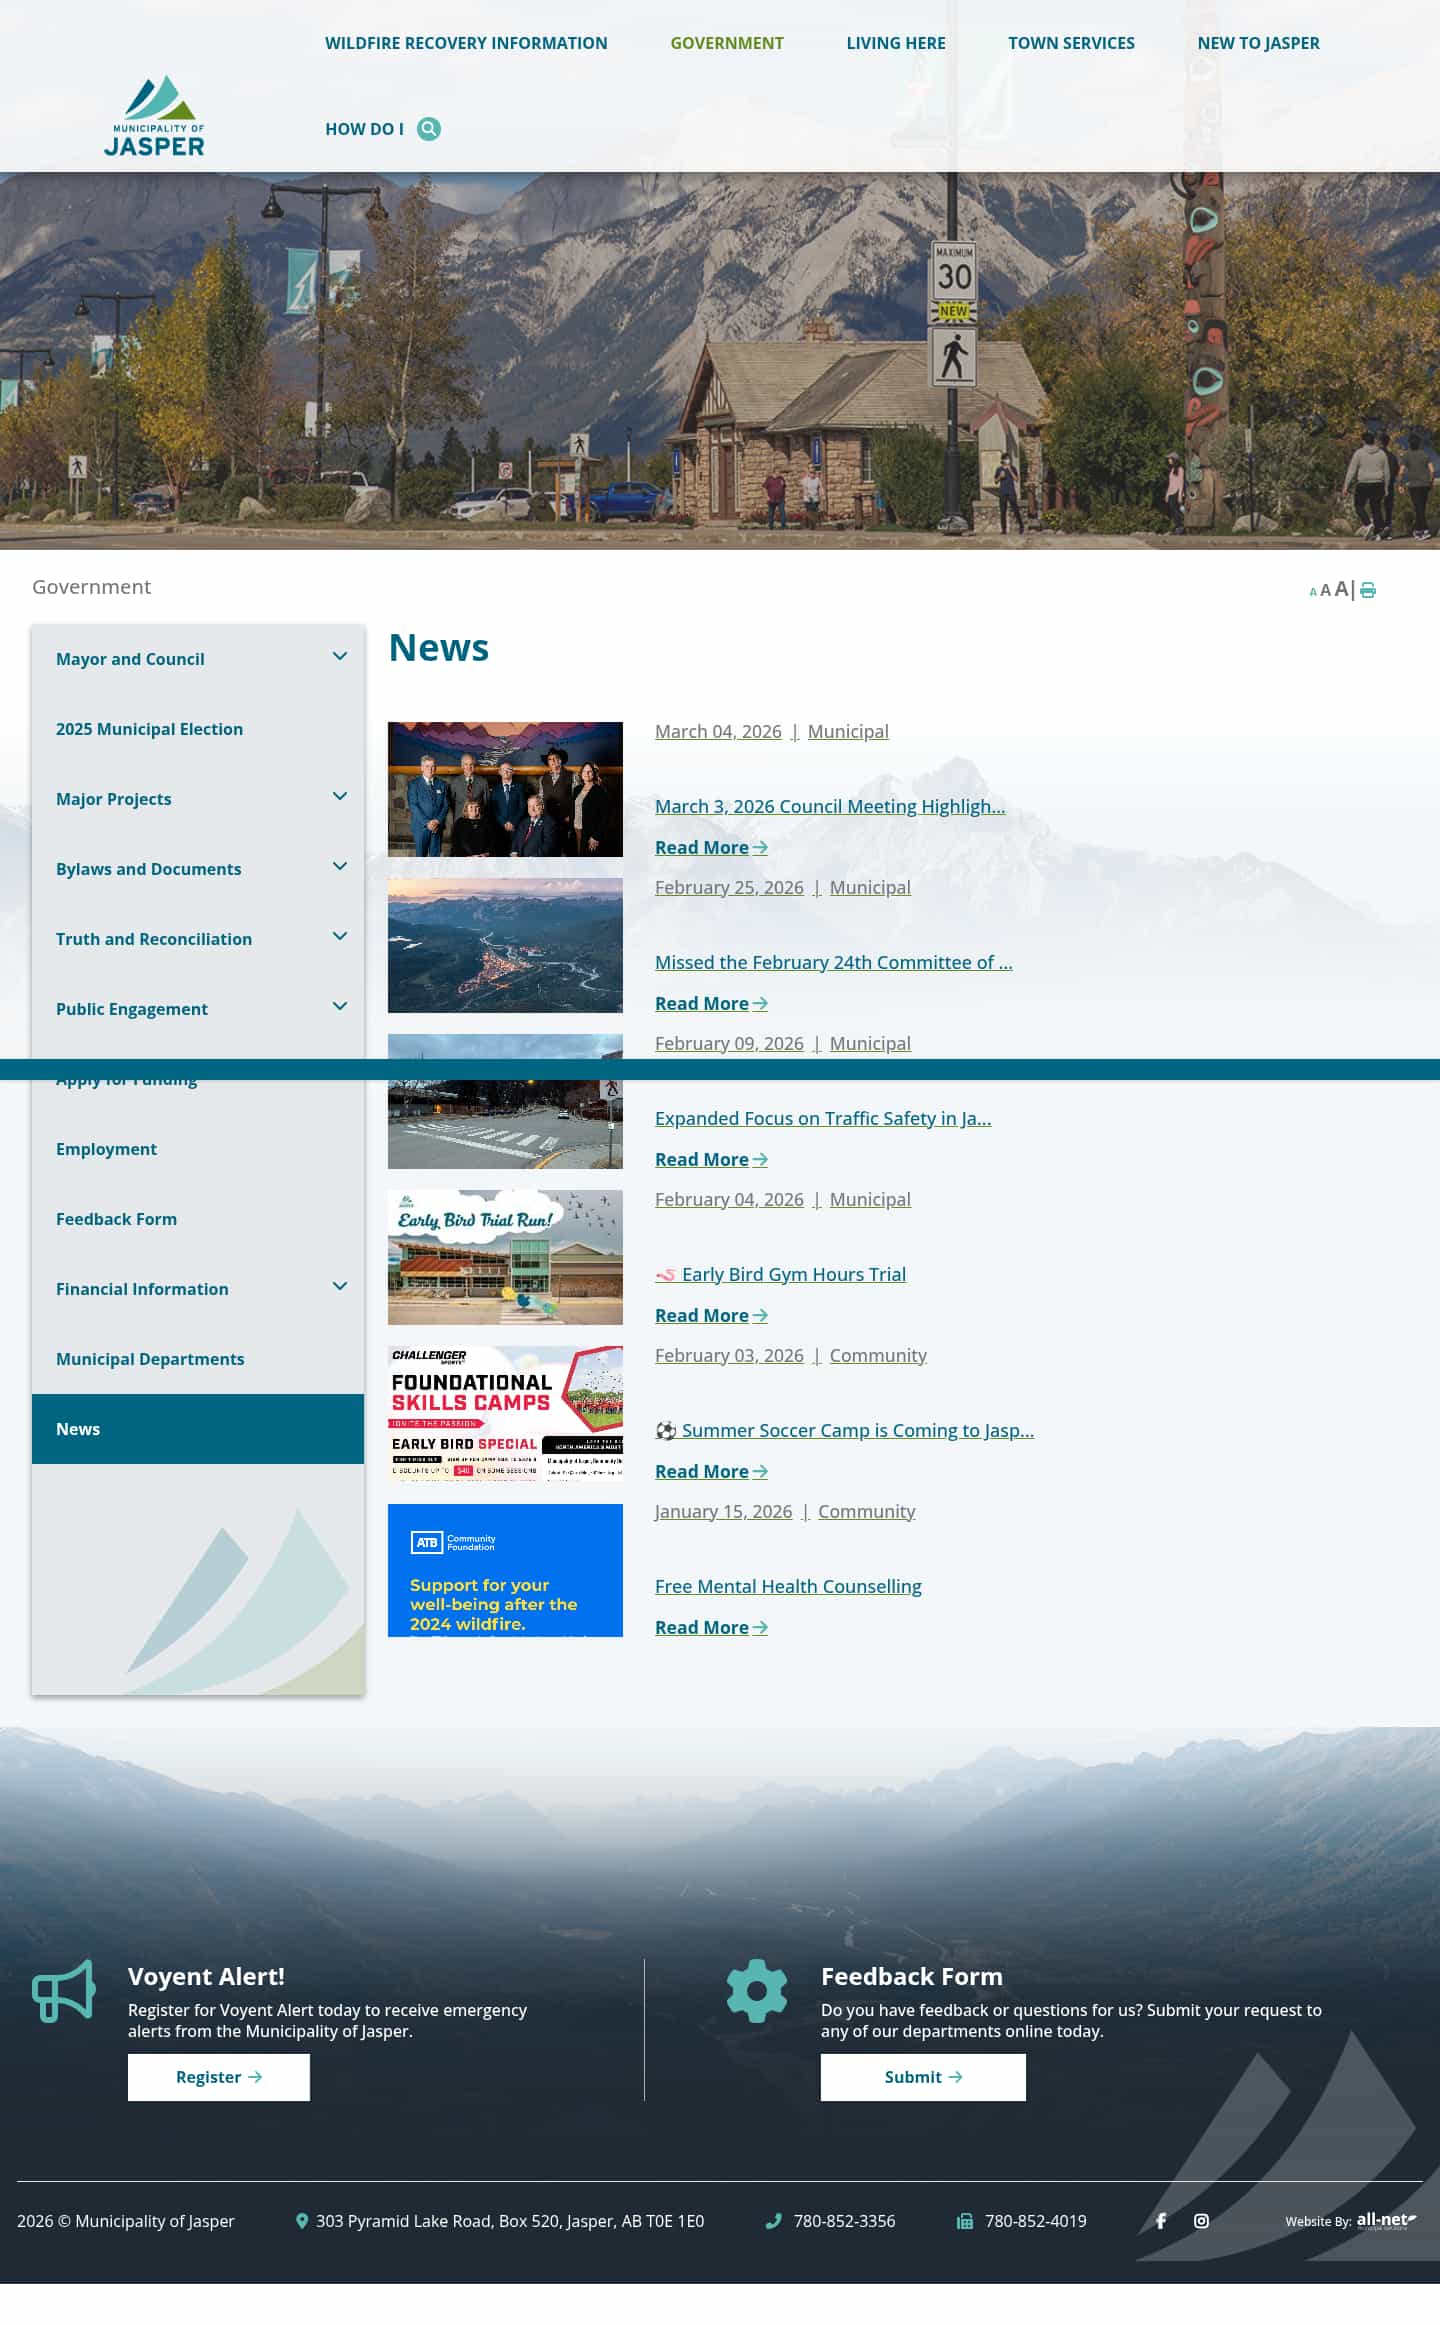1440x2325 pixels.
Task: Open the Government menu
Action: (x=727, y=43)
